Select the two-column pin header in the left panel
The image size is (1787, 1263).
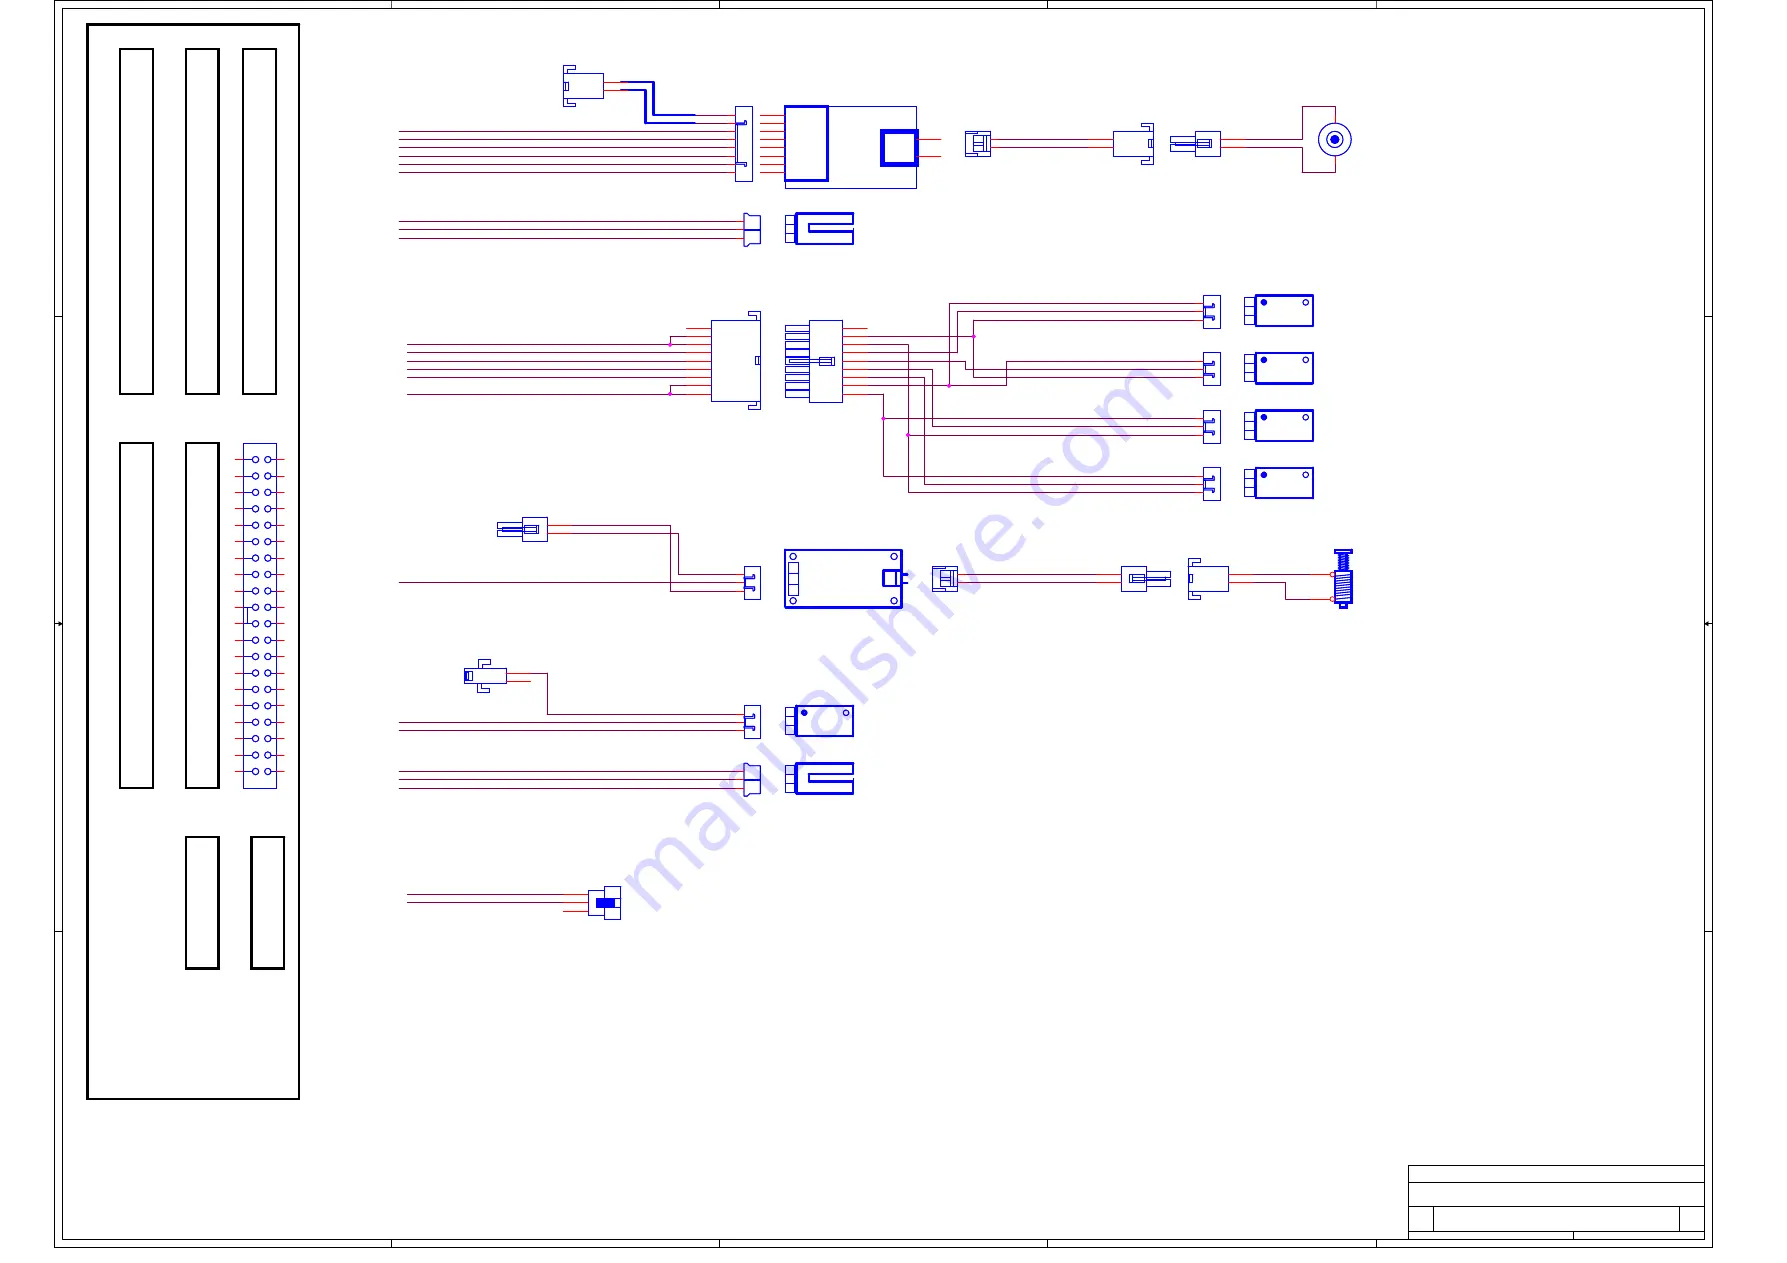pos(260,616)
